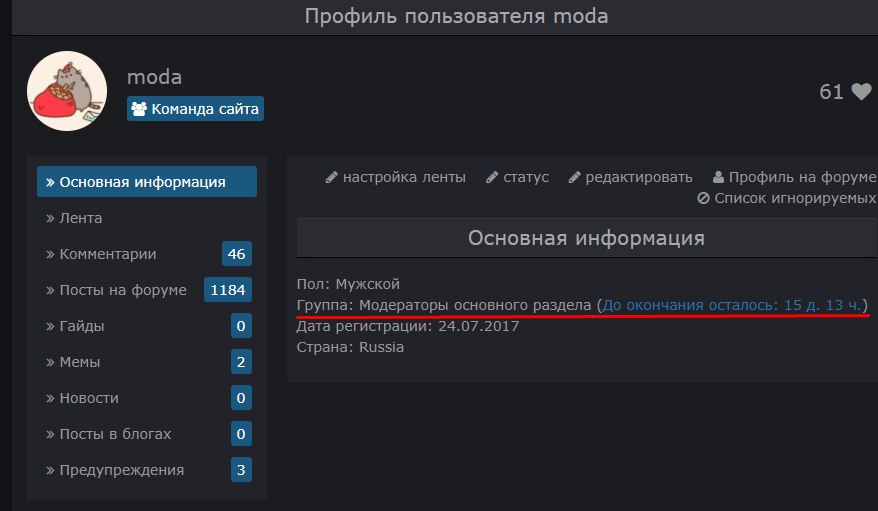Click the 1184 forum posts counter badge
Screen dimensions: 878x511
coord(228,290)
